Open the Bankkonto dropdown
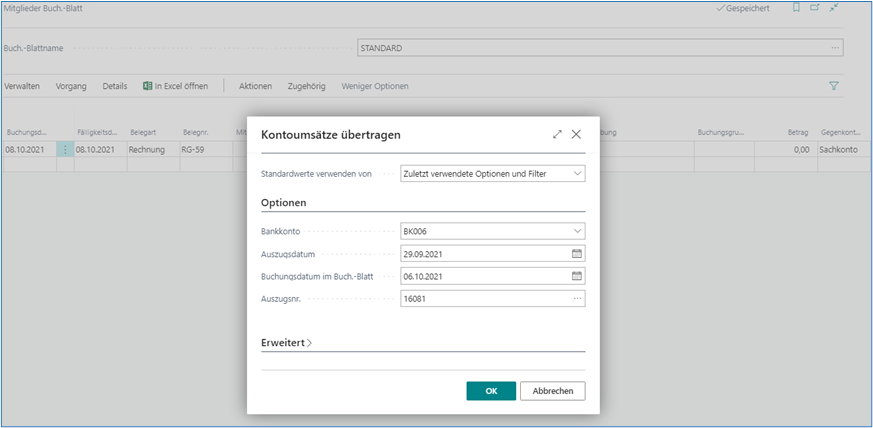Image resolution: width=873 pixels, height=428 pixels. (576, 232)
